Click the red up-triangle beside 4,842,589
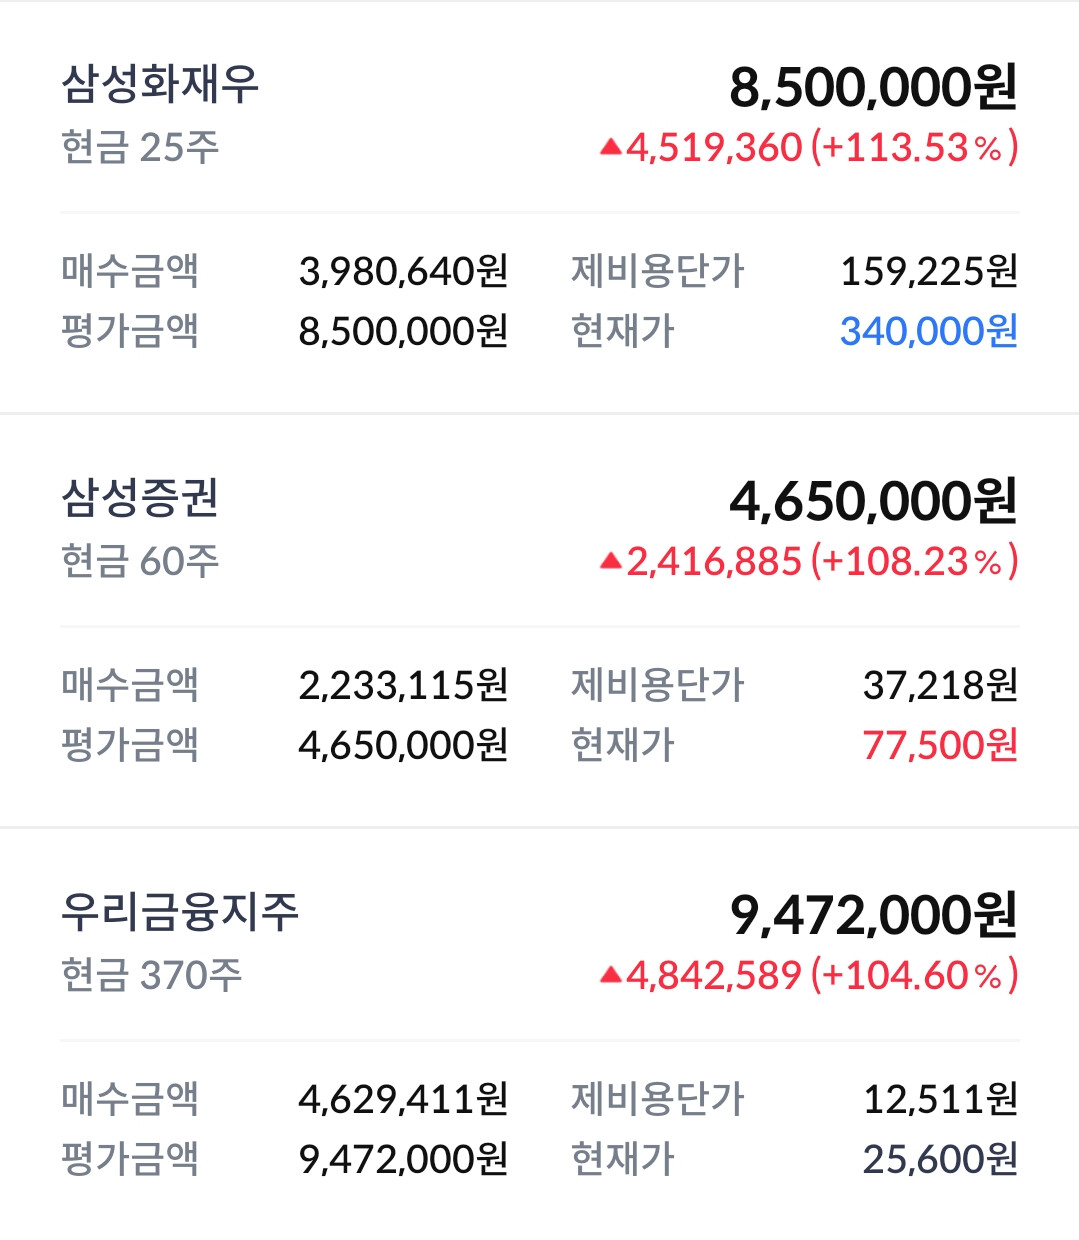The height and width of the screenshot is (1240, 1079). tap(610, 976)
